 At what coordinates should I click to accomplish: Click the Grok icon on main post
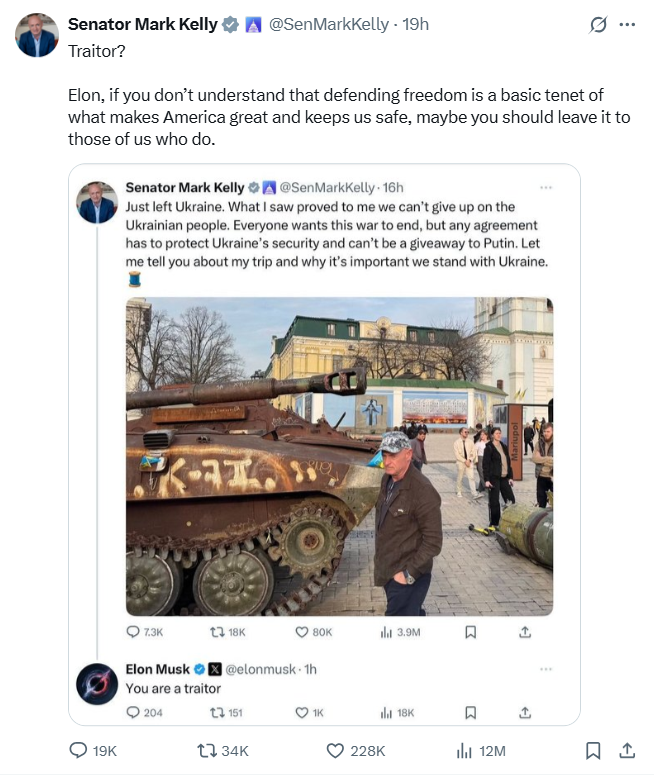coord(598,25)
